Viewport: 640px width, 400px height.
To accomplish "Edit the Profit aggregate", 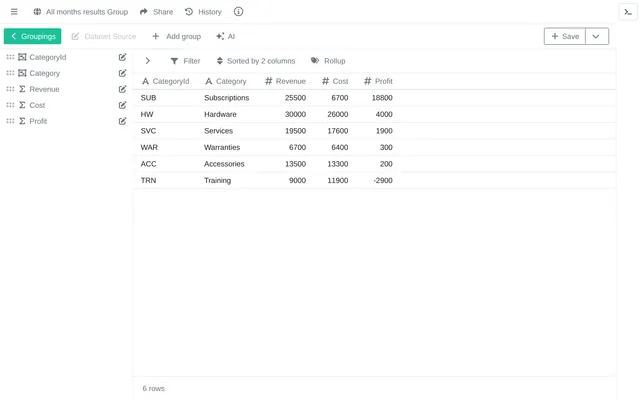I will 122,121.
